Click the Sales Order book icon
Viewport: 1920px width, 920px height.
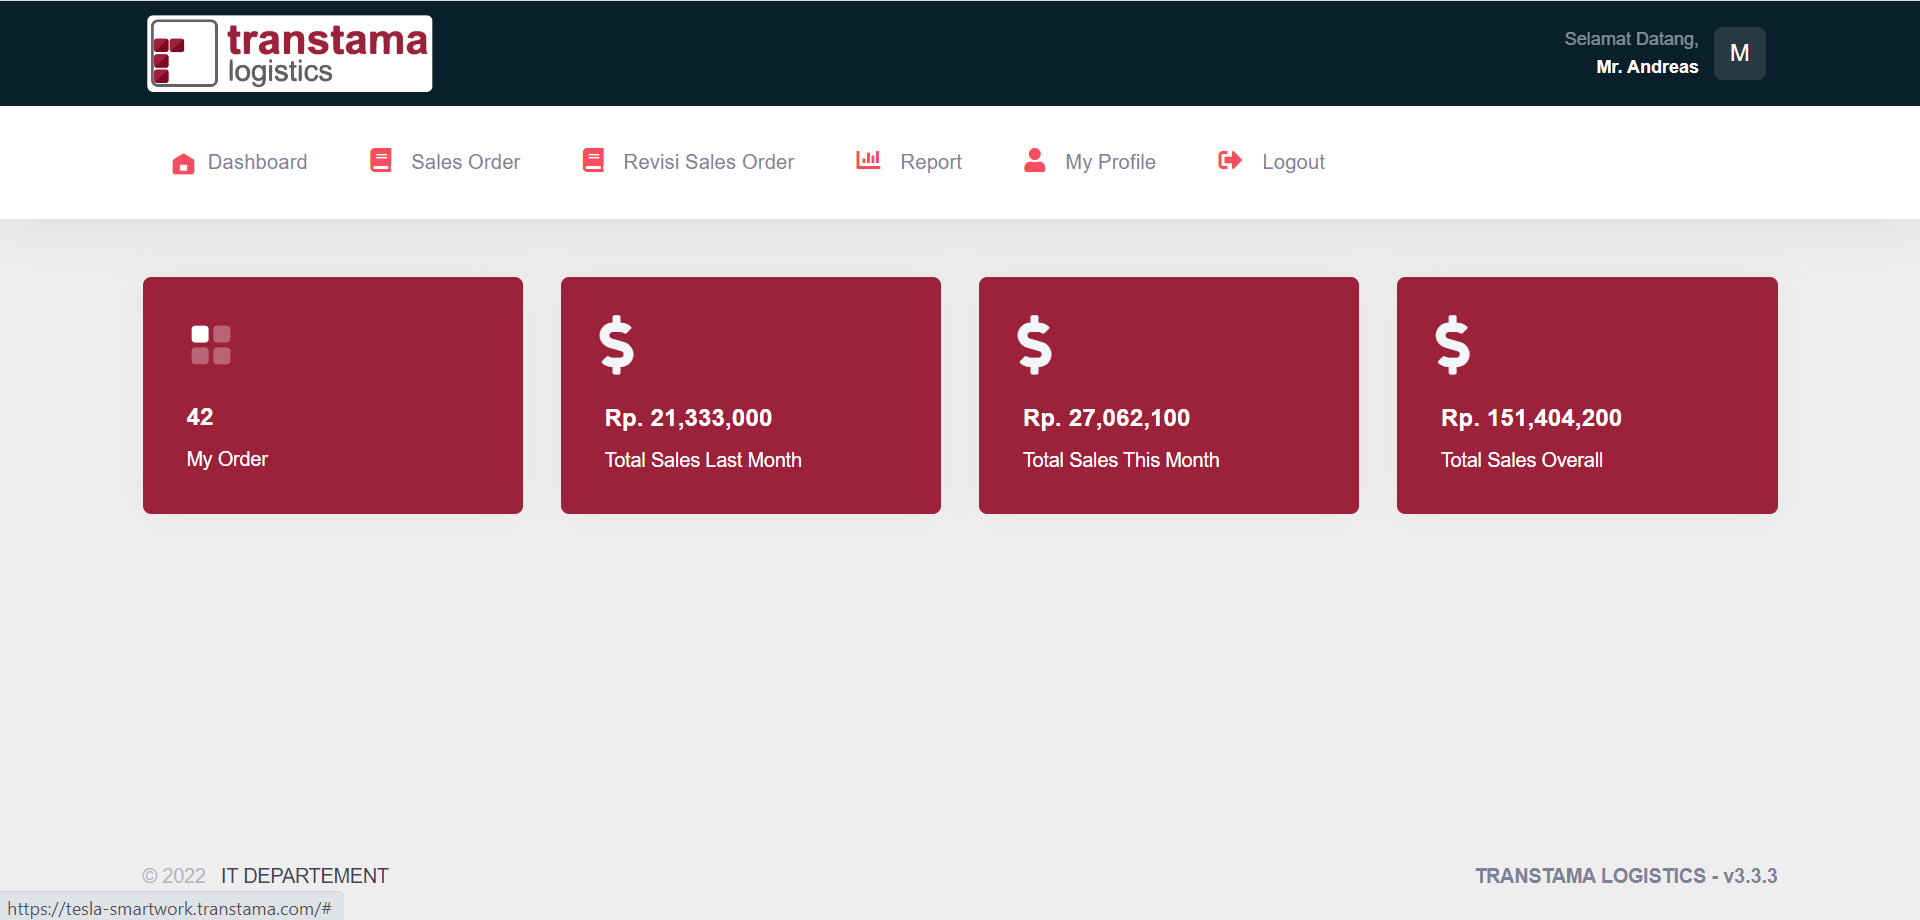click(381, 160)
